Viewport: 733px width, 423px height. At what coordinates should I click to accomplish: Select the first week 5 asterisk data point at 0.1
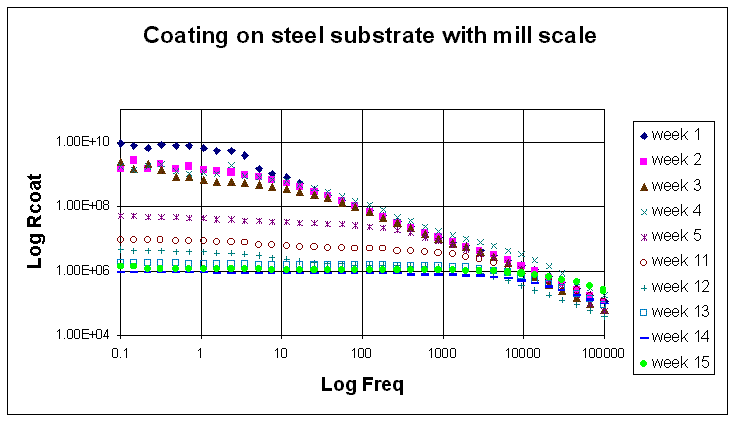121,215
